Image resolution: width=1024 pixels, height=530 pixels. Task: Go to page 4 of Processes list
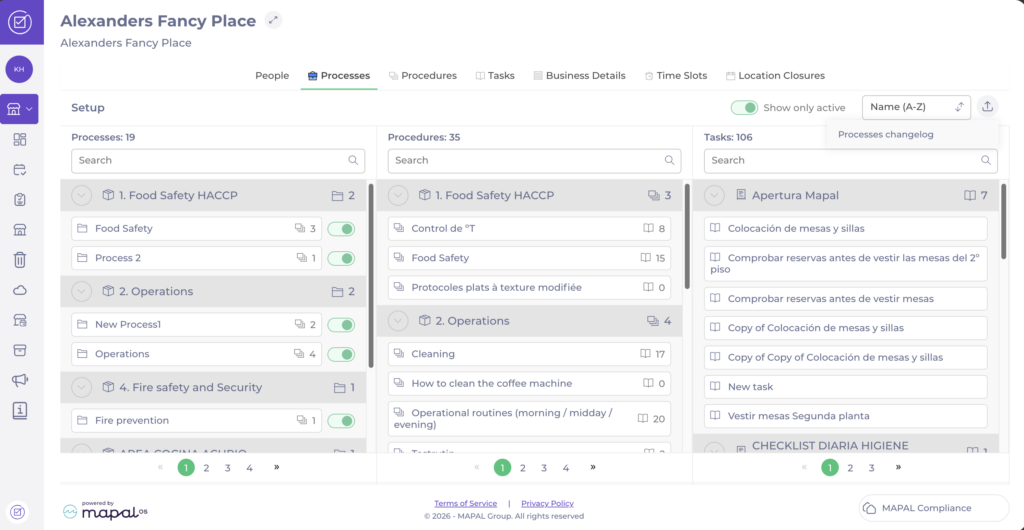point(249,467)
